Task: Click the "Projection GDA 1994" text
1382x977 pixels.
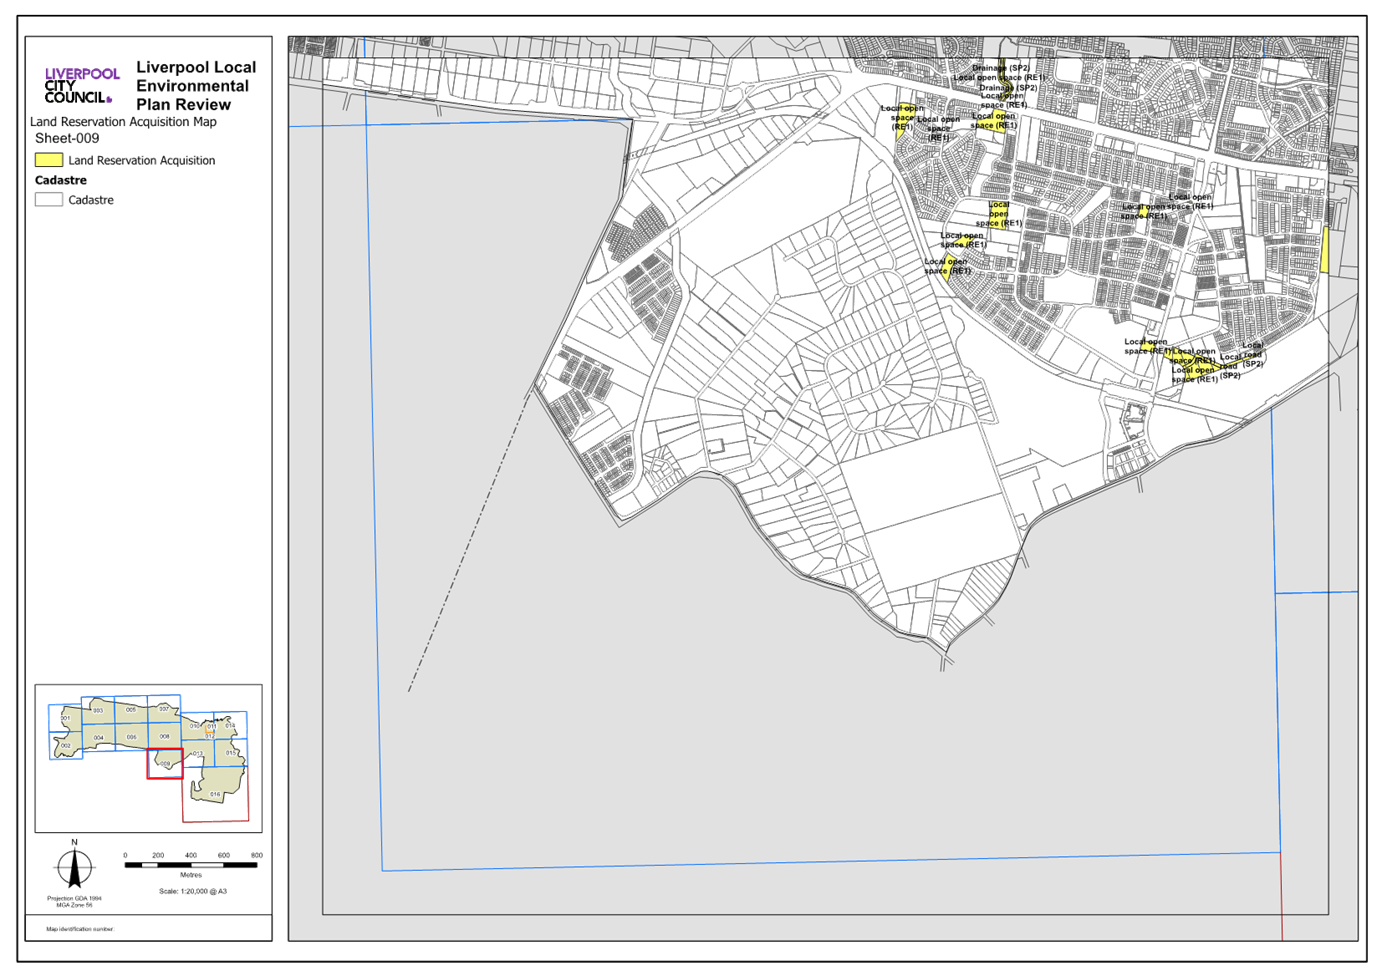Action: [x=74, y=898]
